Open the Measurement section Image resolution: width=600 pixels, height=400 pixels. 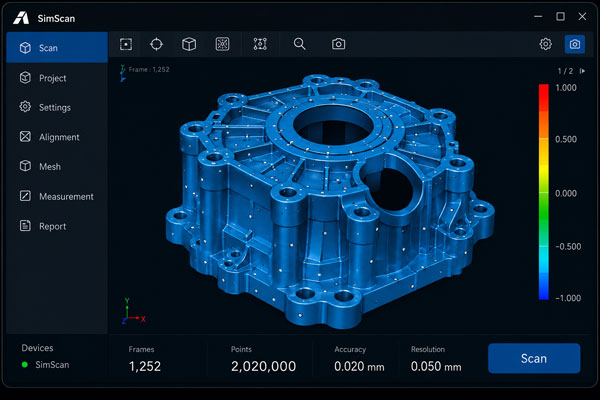(x=57, y=196)
